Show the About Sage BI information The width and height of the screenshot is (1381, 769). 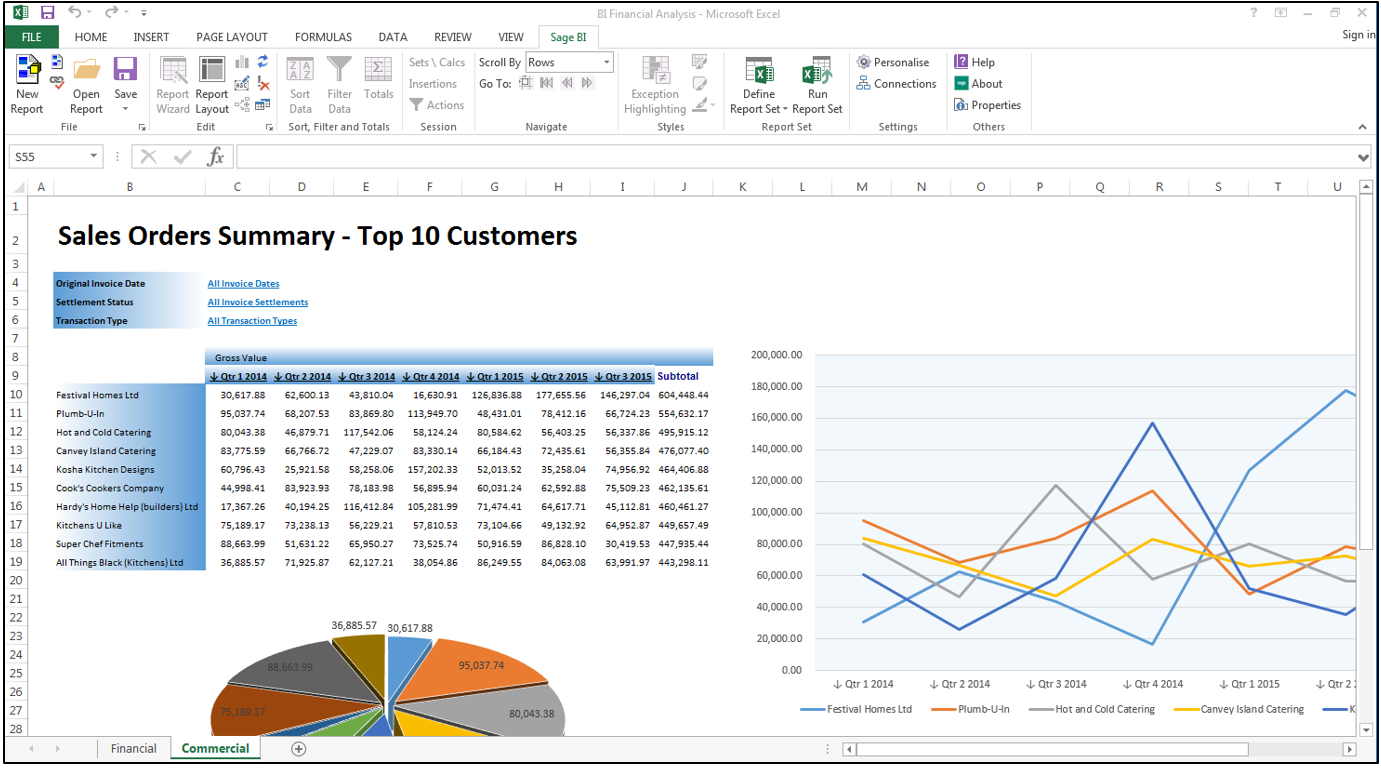coord(978,84)
